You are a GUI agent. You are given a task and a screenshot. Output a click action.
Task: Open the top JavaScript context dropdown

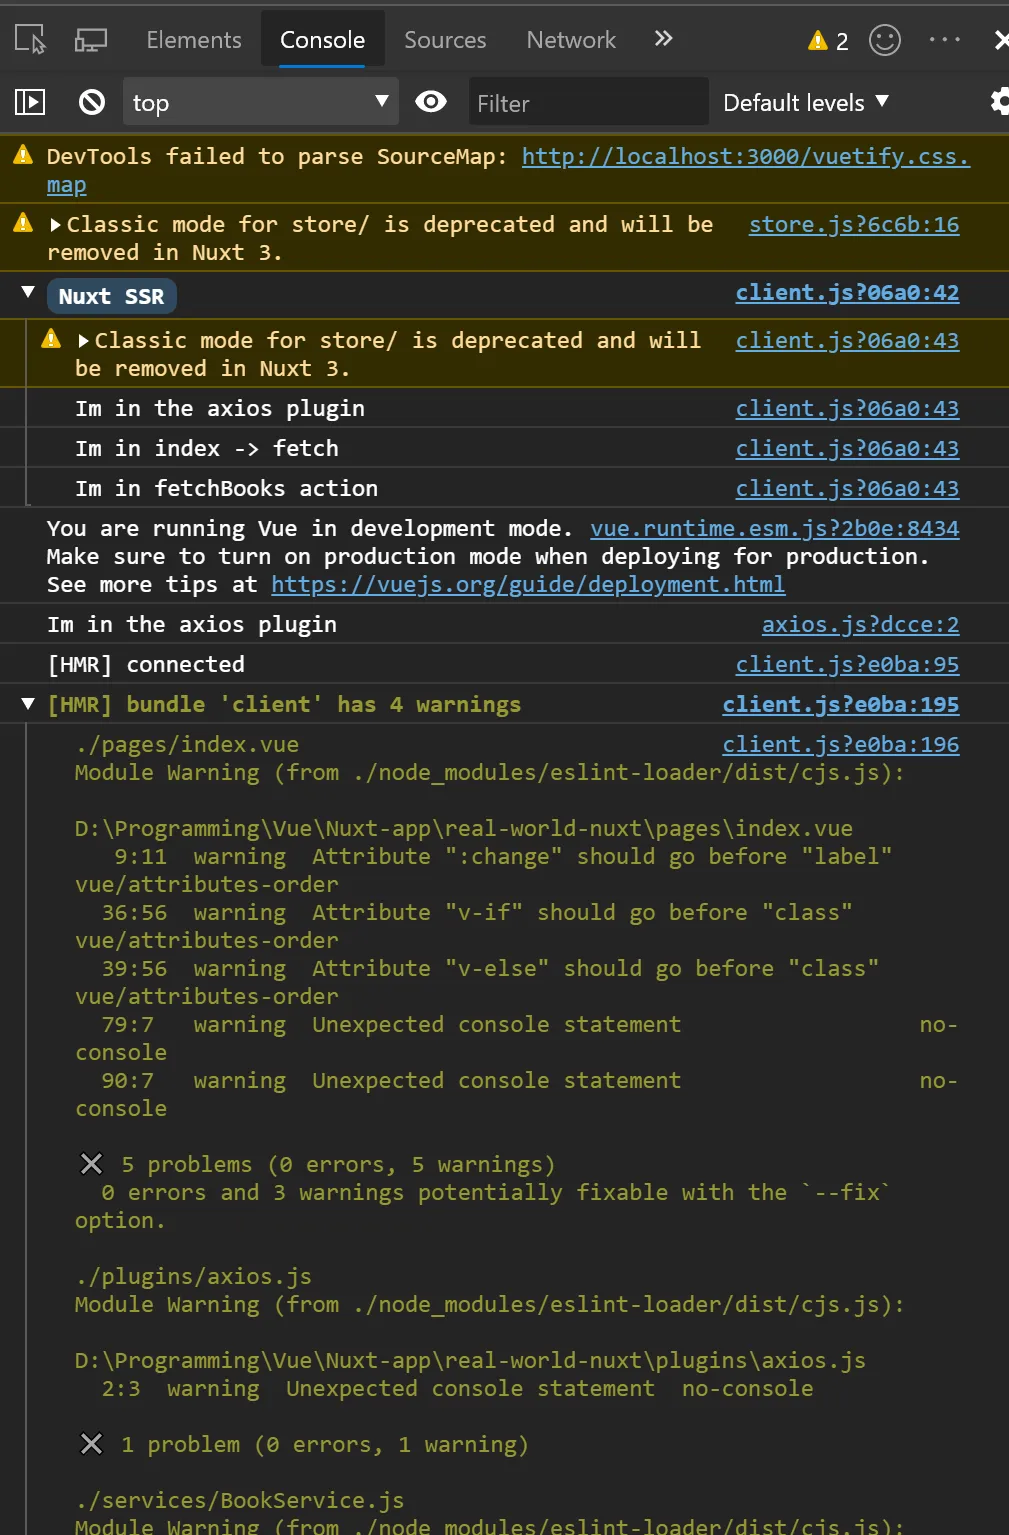tap(260, 102)
